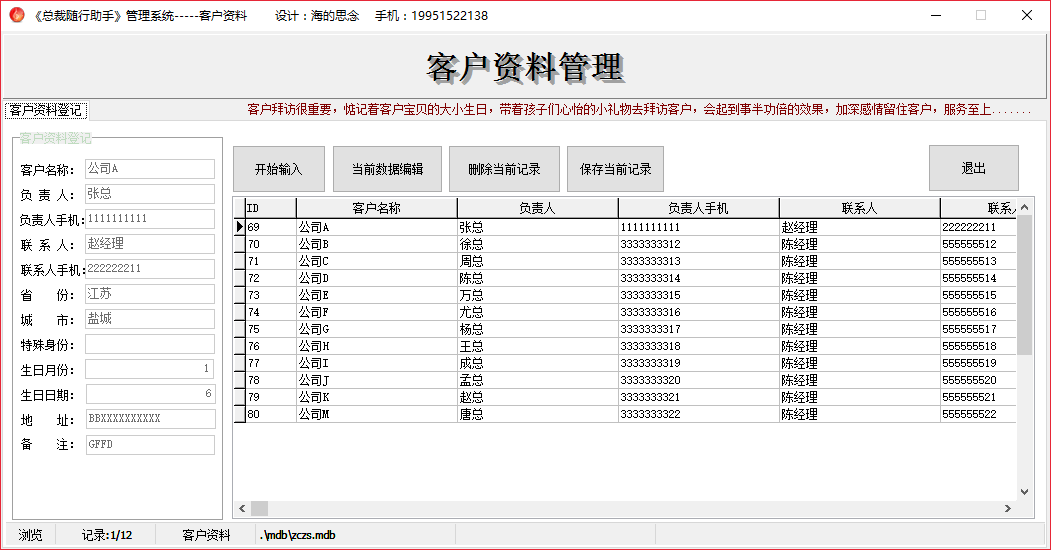This screenshot has height=550, width=1051.
Task: Click the vertical scrollbar thumb
Action: pyautogui.click(x=1024, y=285)
